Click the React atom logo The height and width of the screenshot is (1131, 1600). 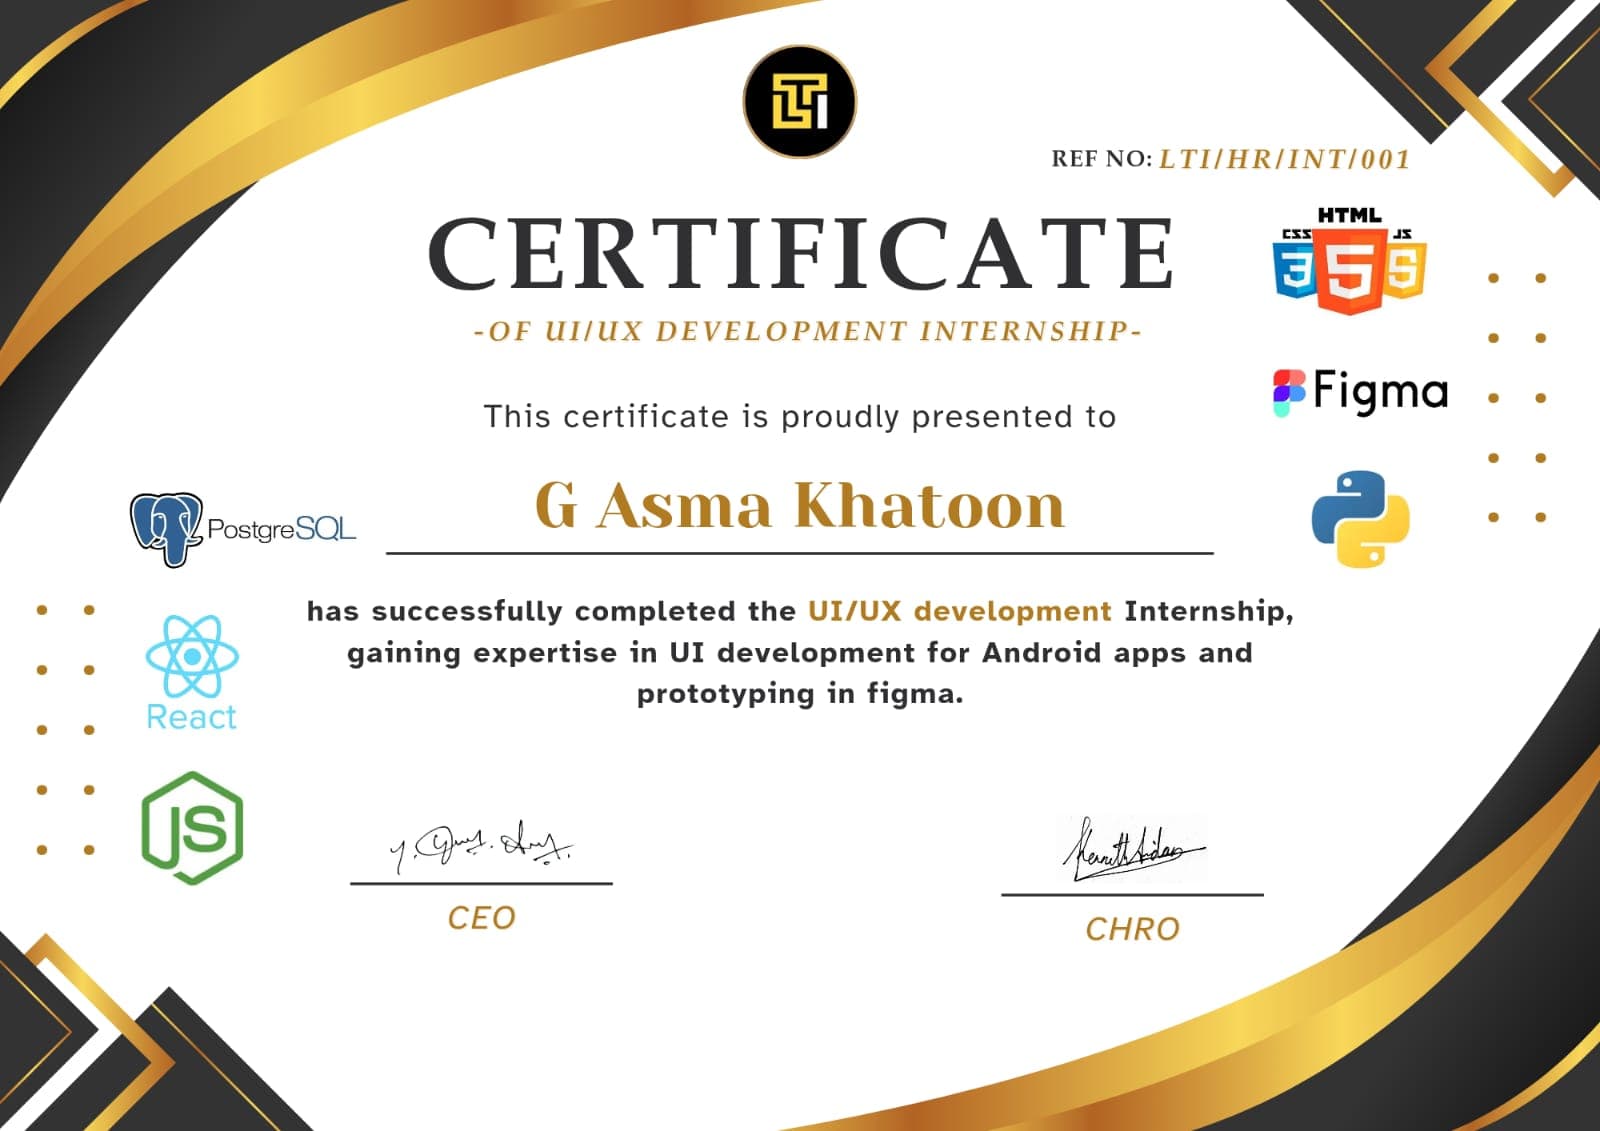tap(192, 656)
